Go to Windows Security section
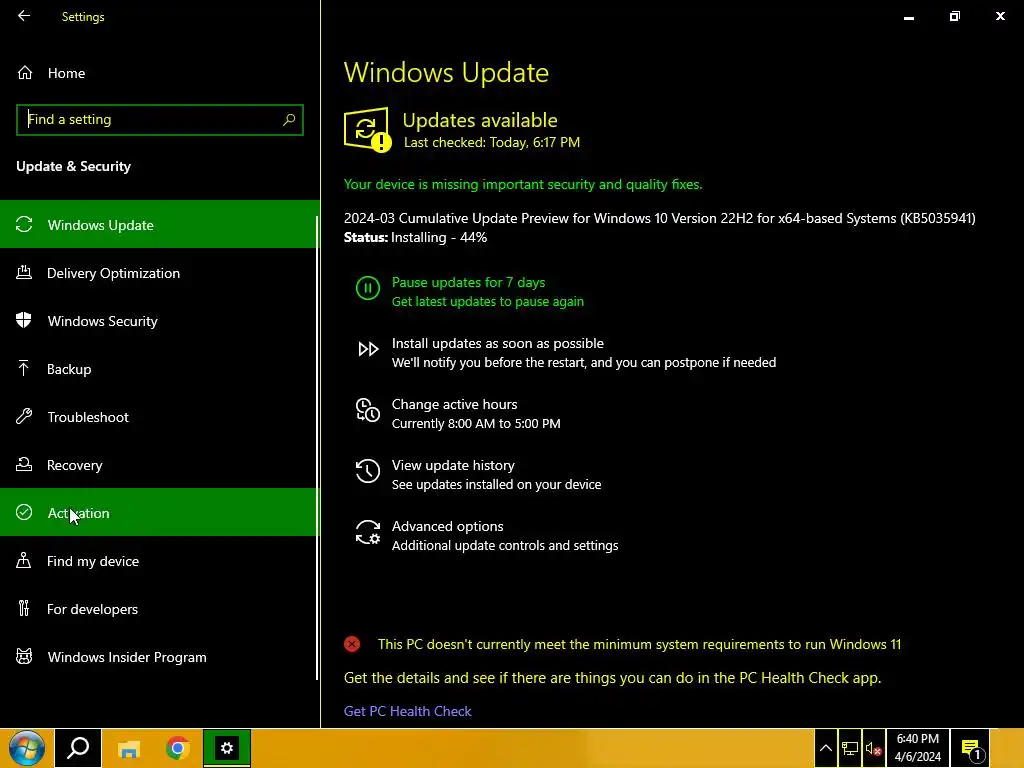Screen dimensions: 1024x768 tap(158, 321)
